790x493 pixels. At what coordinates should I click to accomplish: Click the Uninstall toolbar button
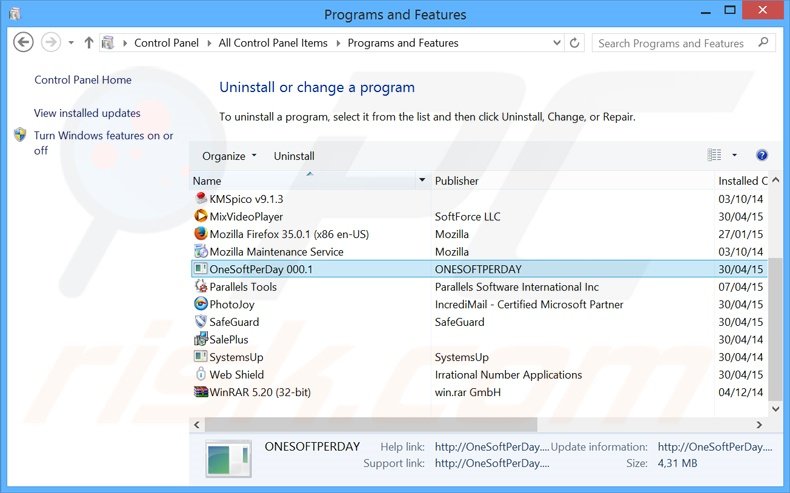pos(294,156)
